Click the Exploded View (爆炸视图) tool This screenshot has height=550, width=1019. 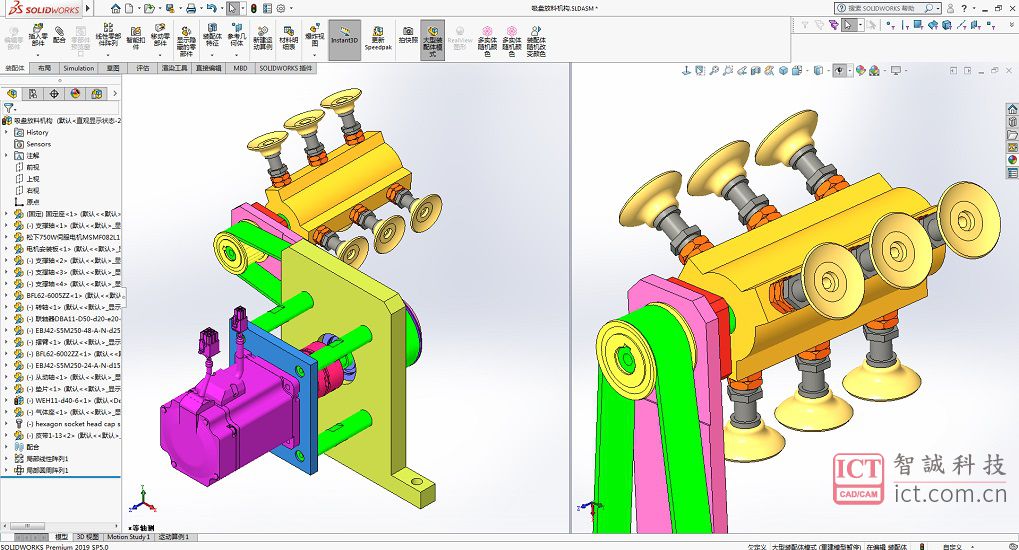314,35
